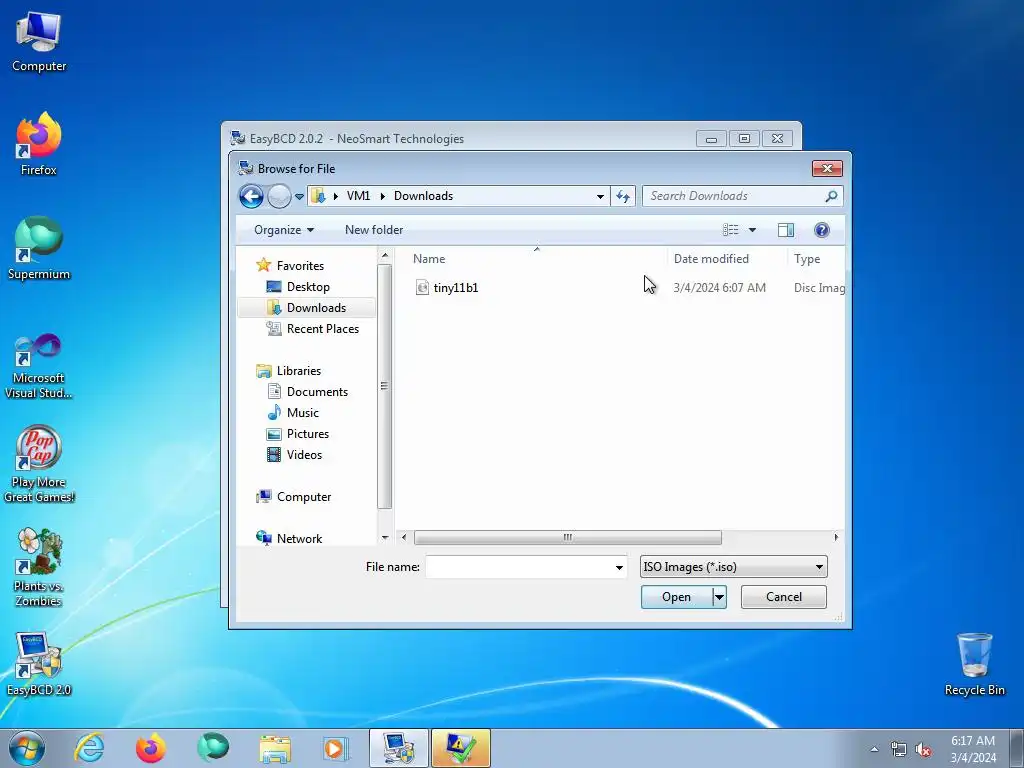
Task: Click the Open button
Action: 677,597
